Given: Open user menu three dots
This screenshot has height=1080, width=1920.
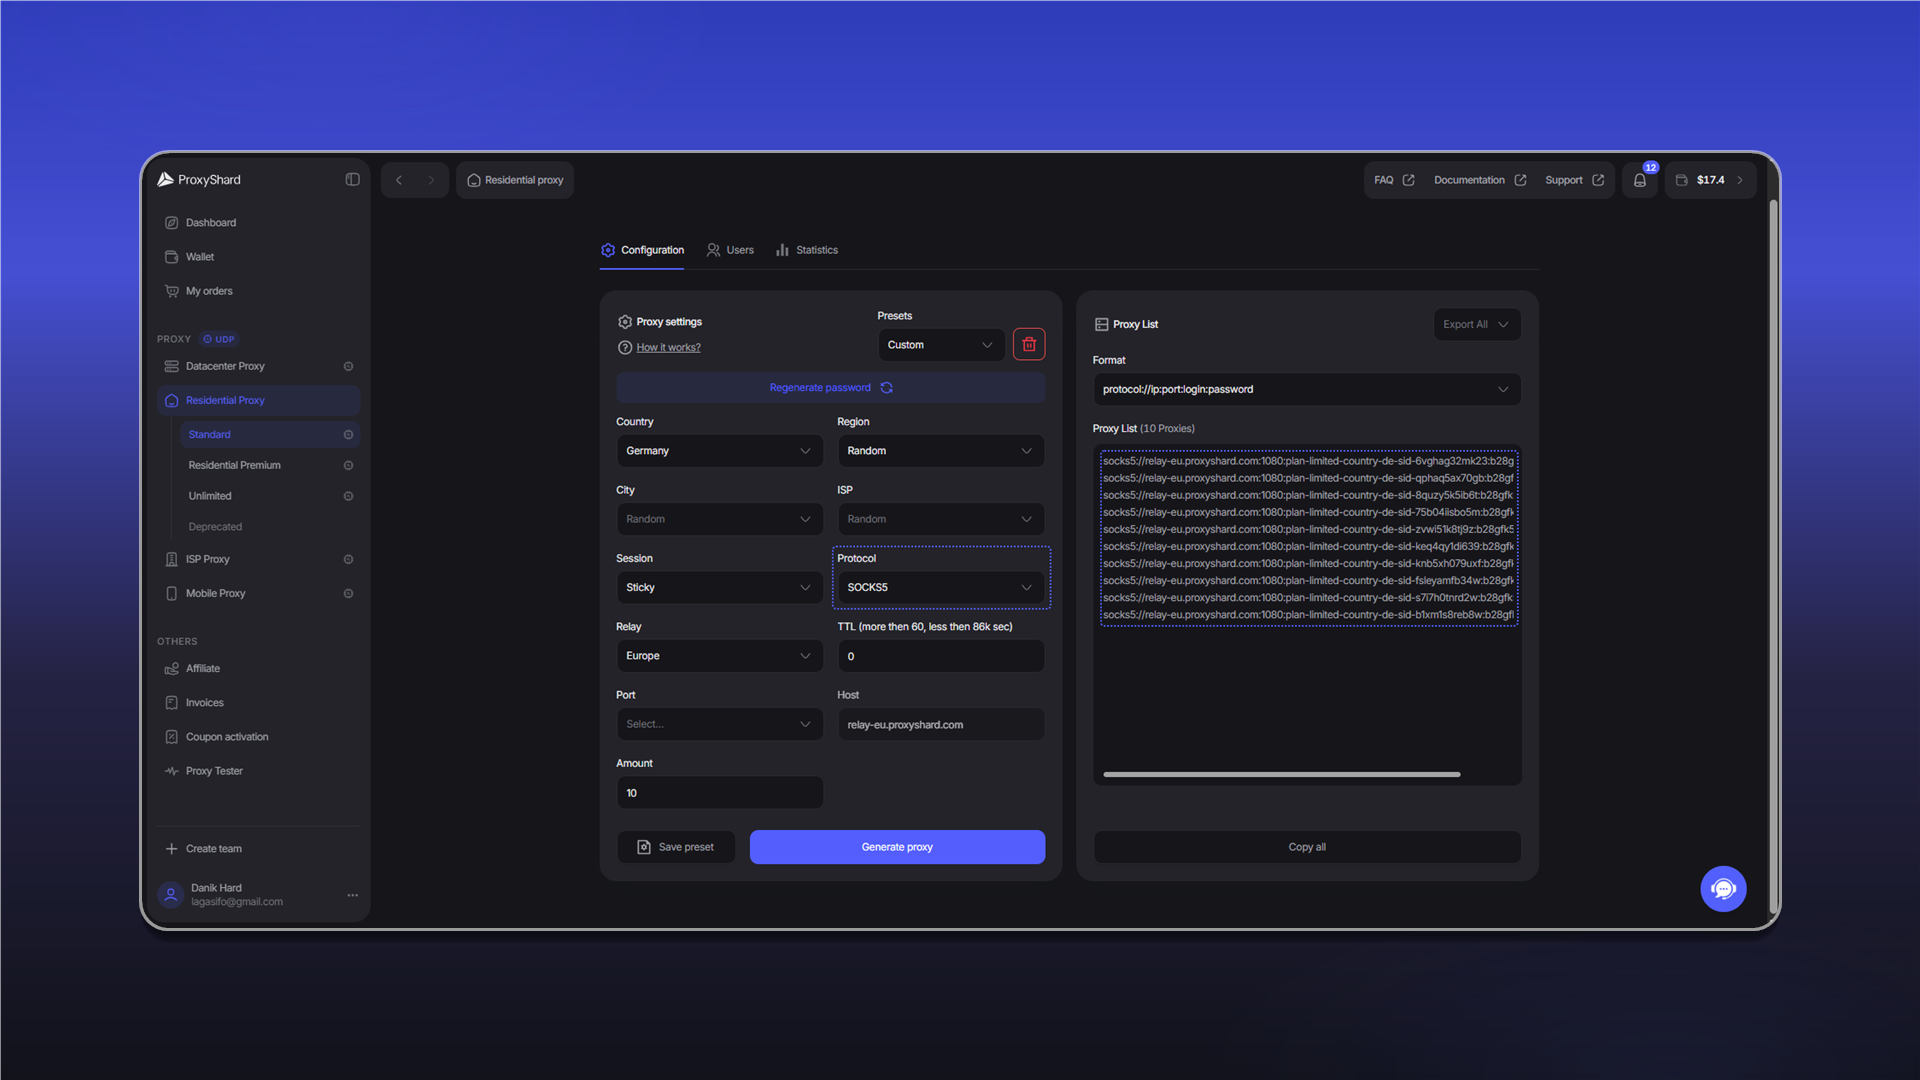Looking at the screenshot, I should click(352, 895).
